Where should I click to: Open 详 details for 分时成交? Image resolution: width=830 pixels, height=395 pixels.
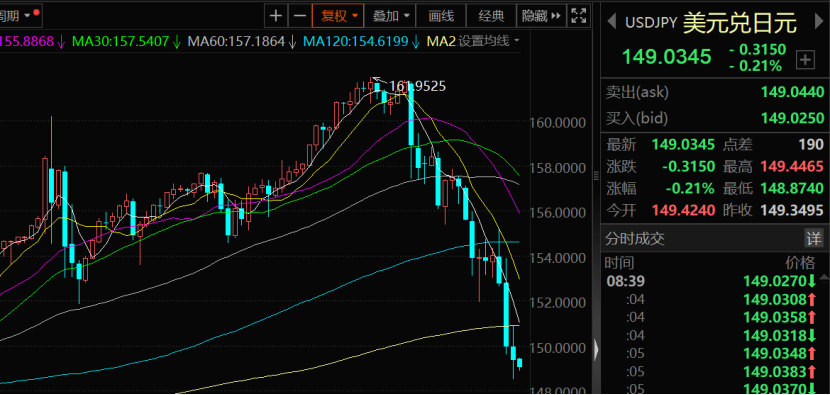(x=814, y=239)
